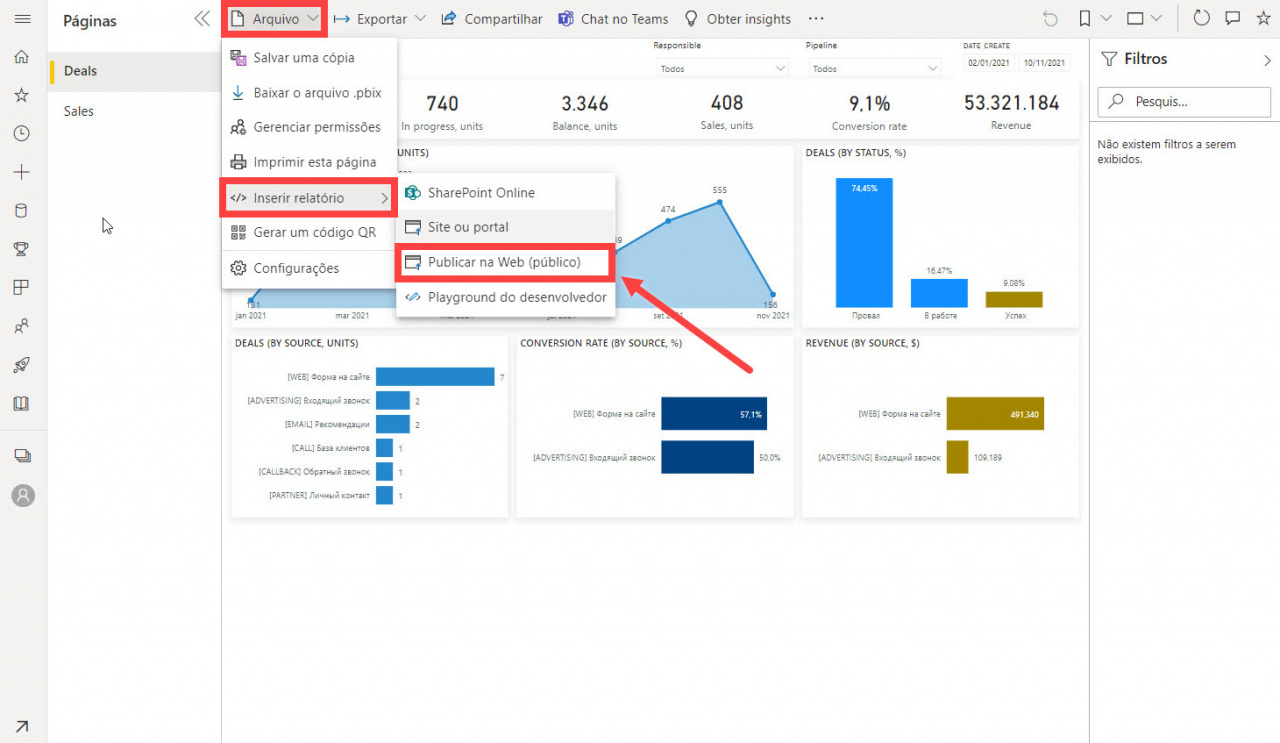Open Recent items via the clock icon
This screenshot has height=743, width=1280.
(x=23, y=133)
